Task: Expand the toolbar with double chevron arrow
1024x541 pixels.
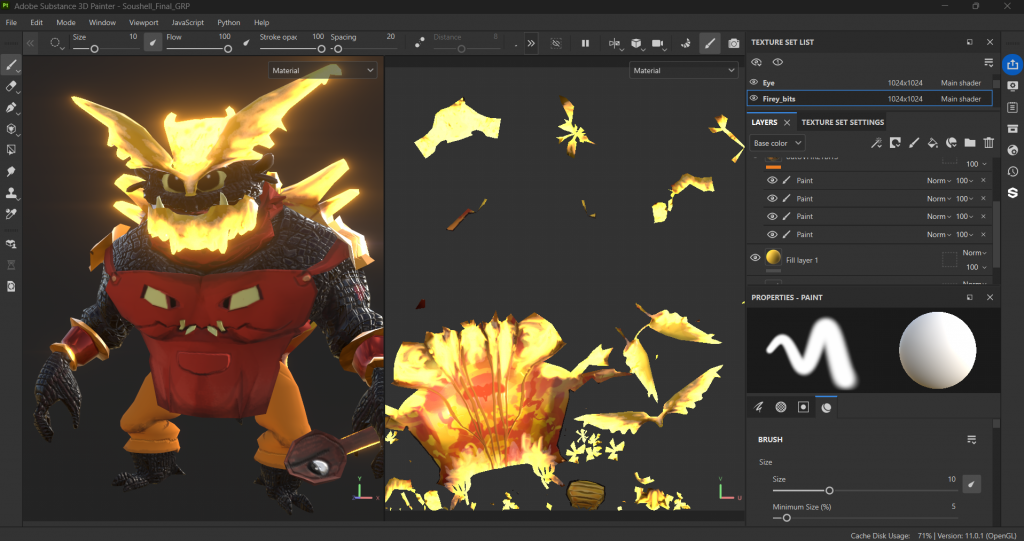Action: click(531, 43)
